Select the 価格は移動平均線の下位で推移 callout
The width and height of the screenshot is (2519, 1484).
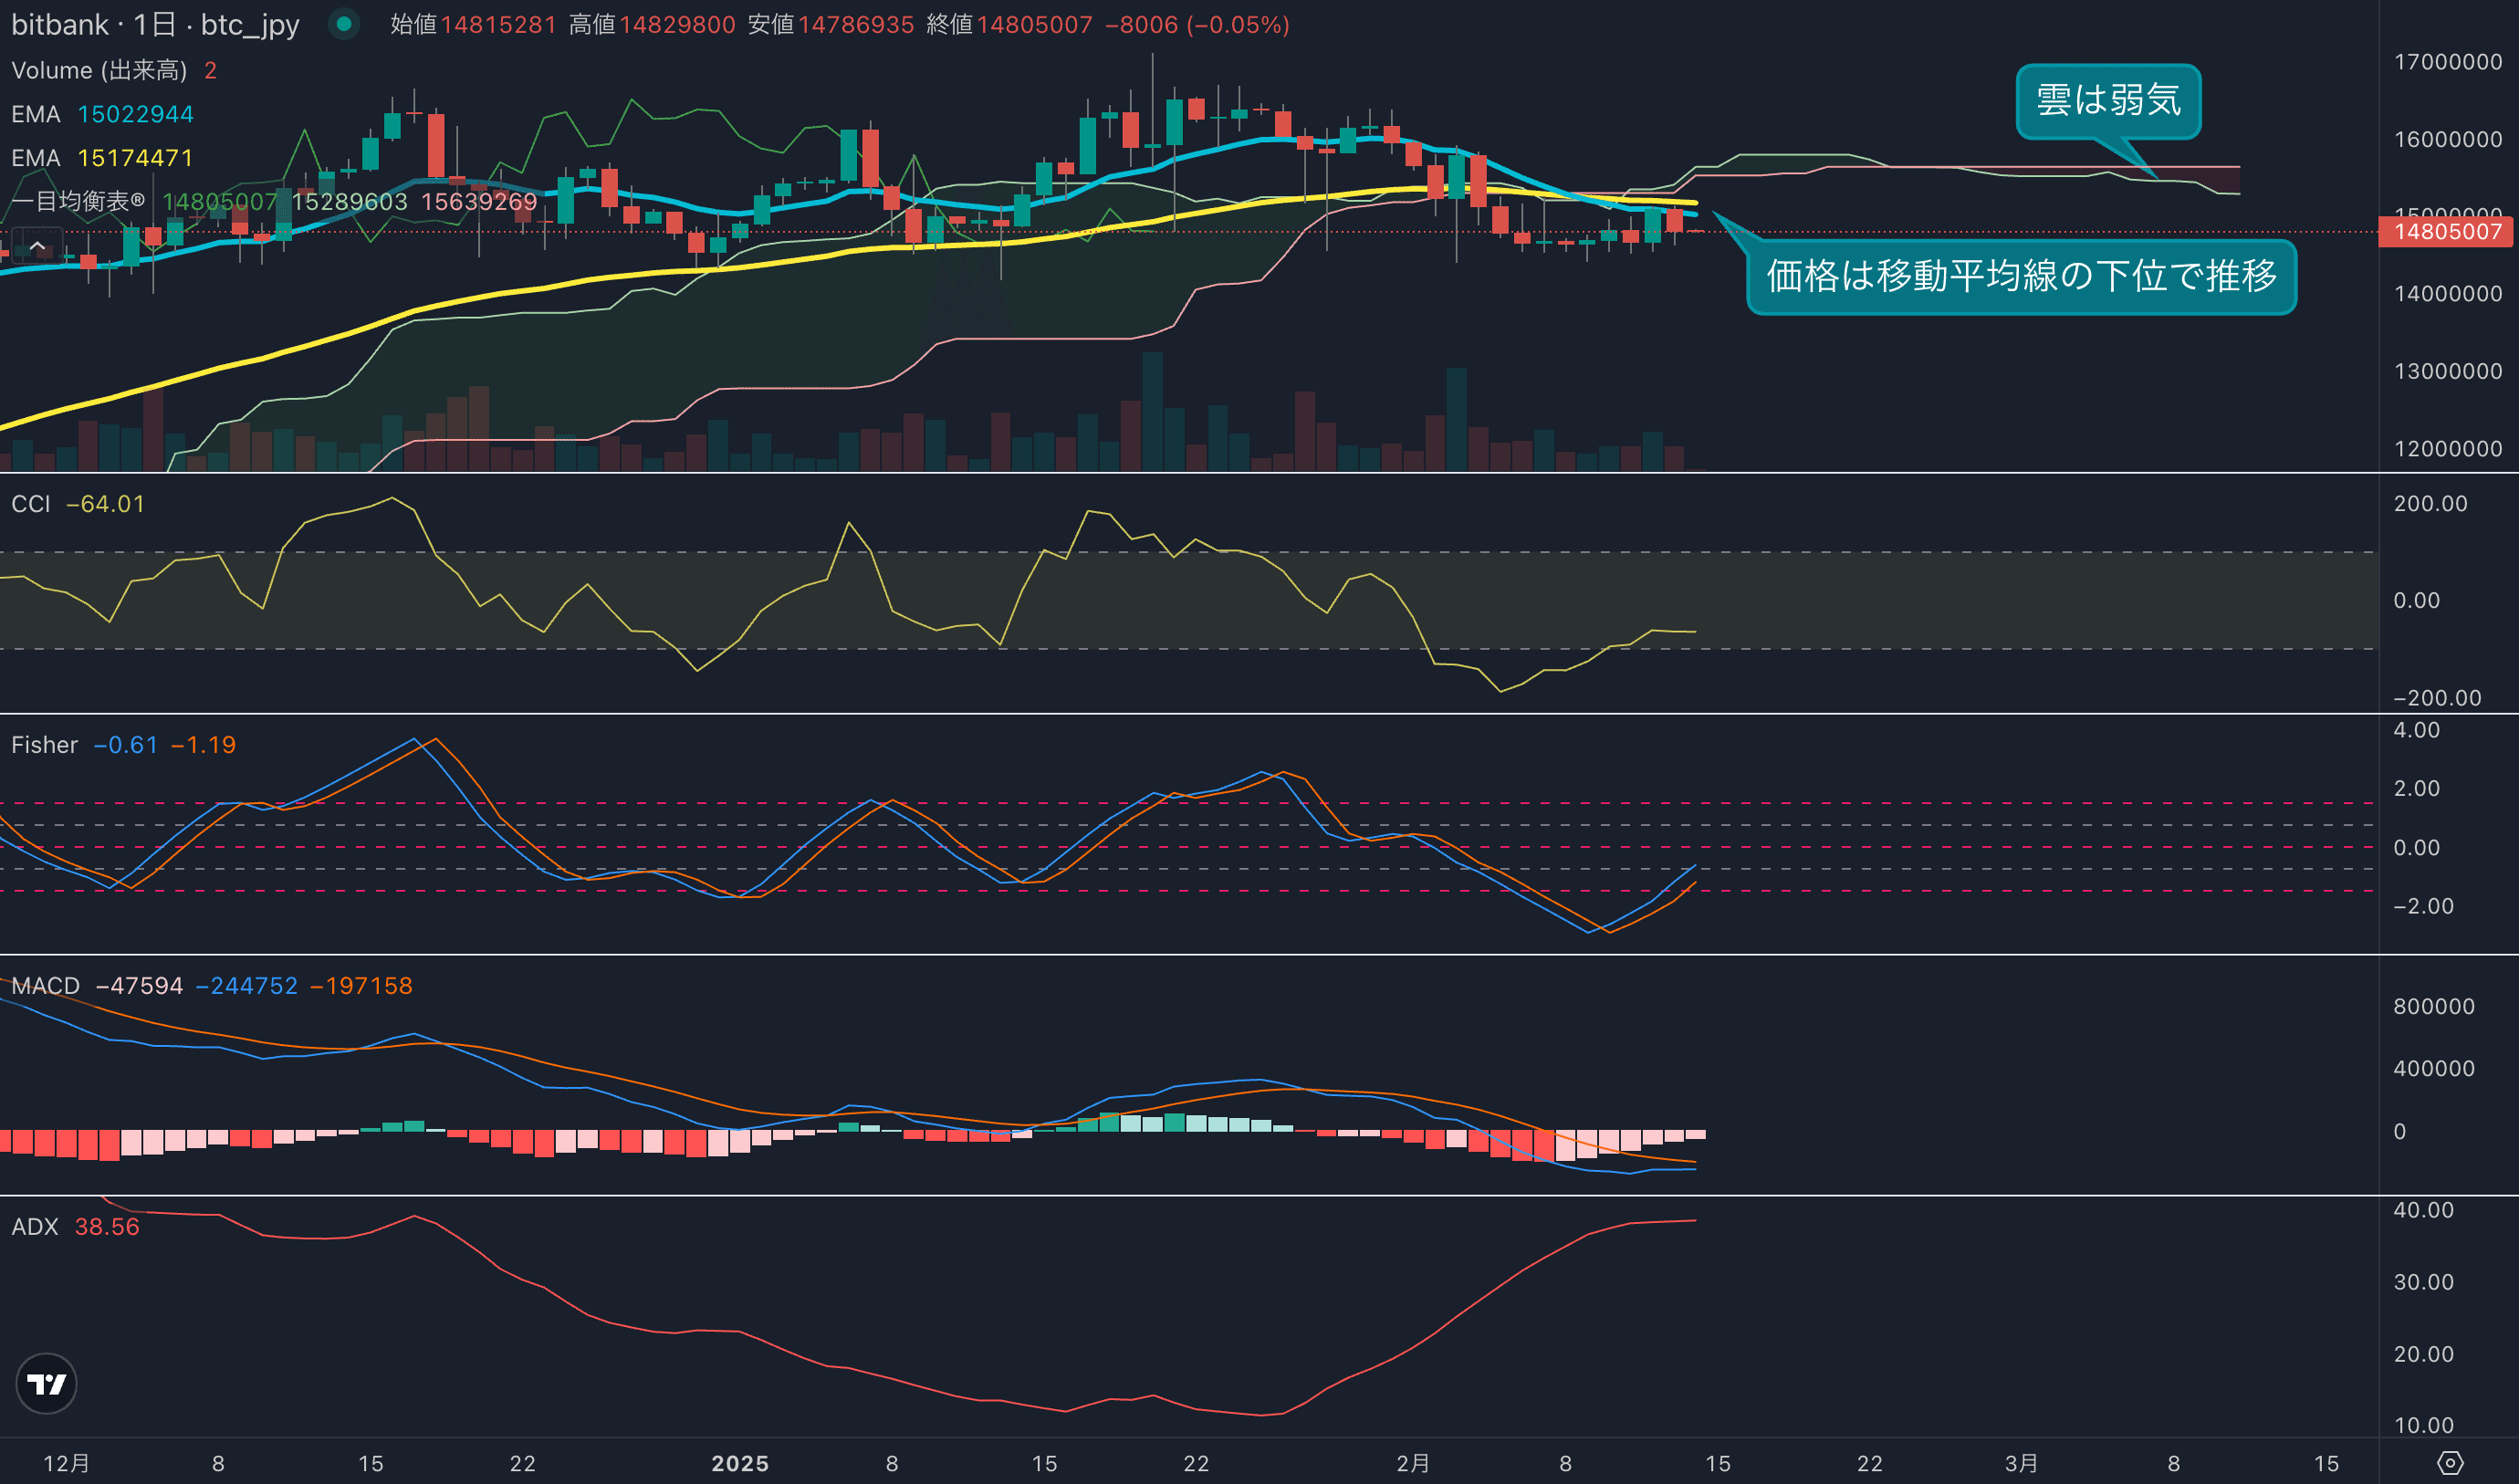(2020, 276)
